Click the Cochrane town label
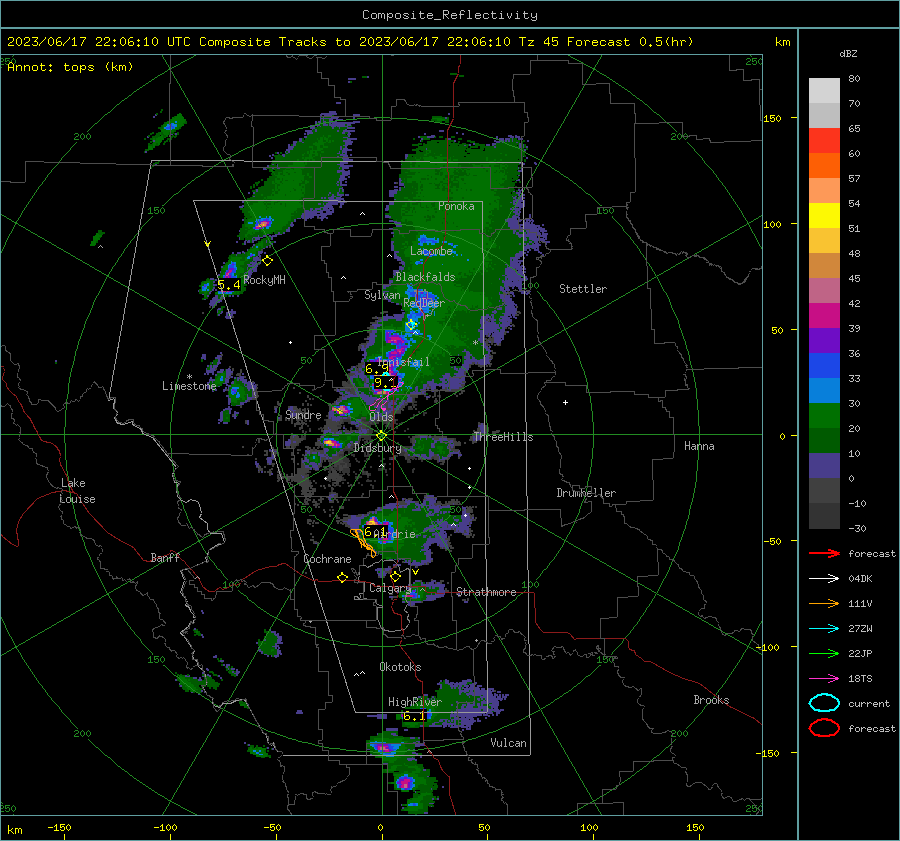Screen dimensions: 900x841 pos(327,559)
